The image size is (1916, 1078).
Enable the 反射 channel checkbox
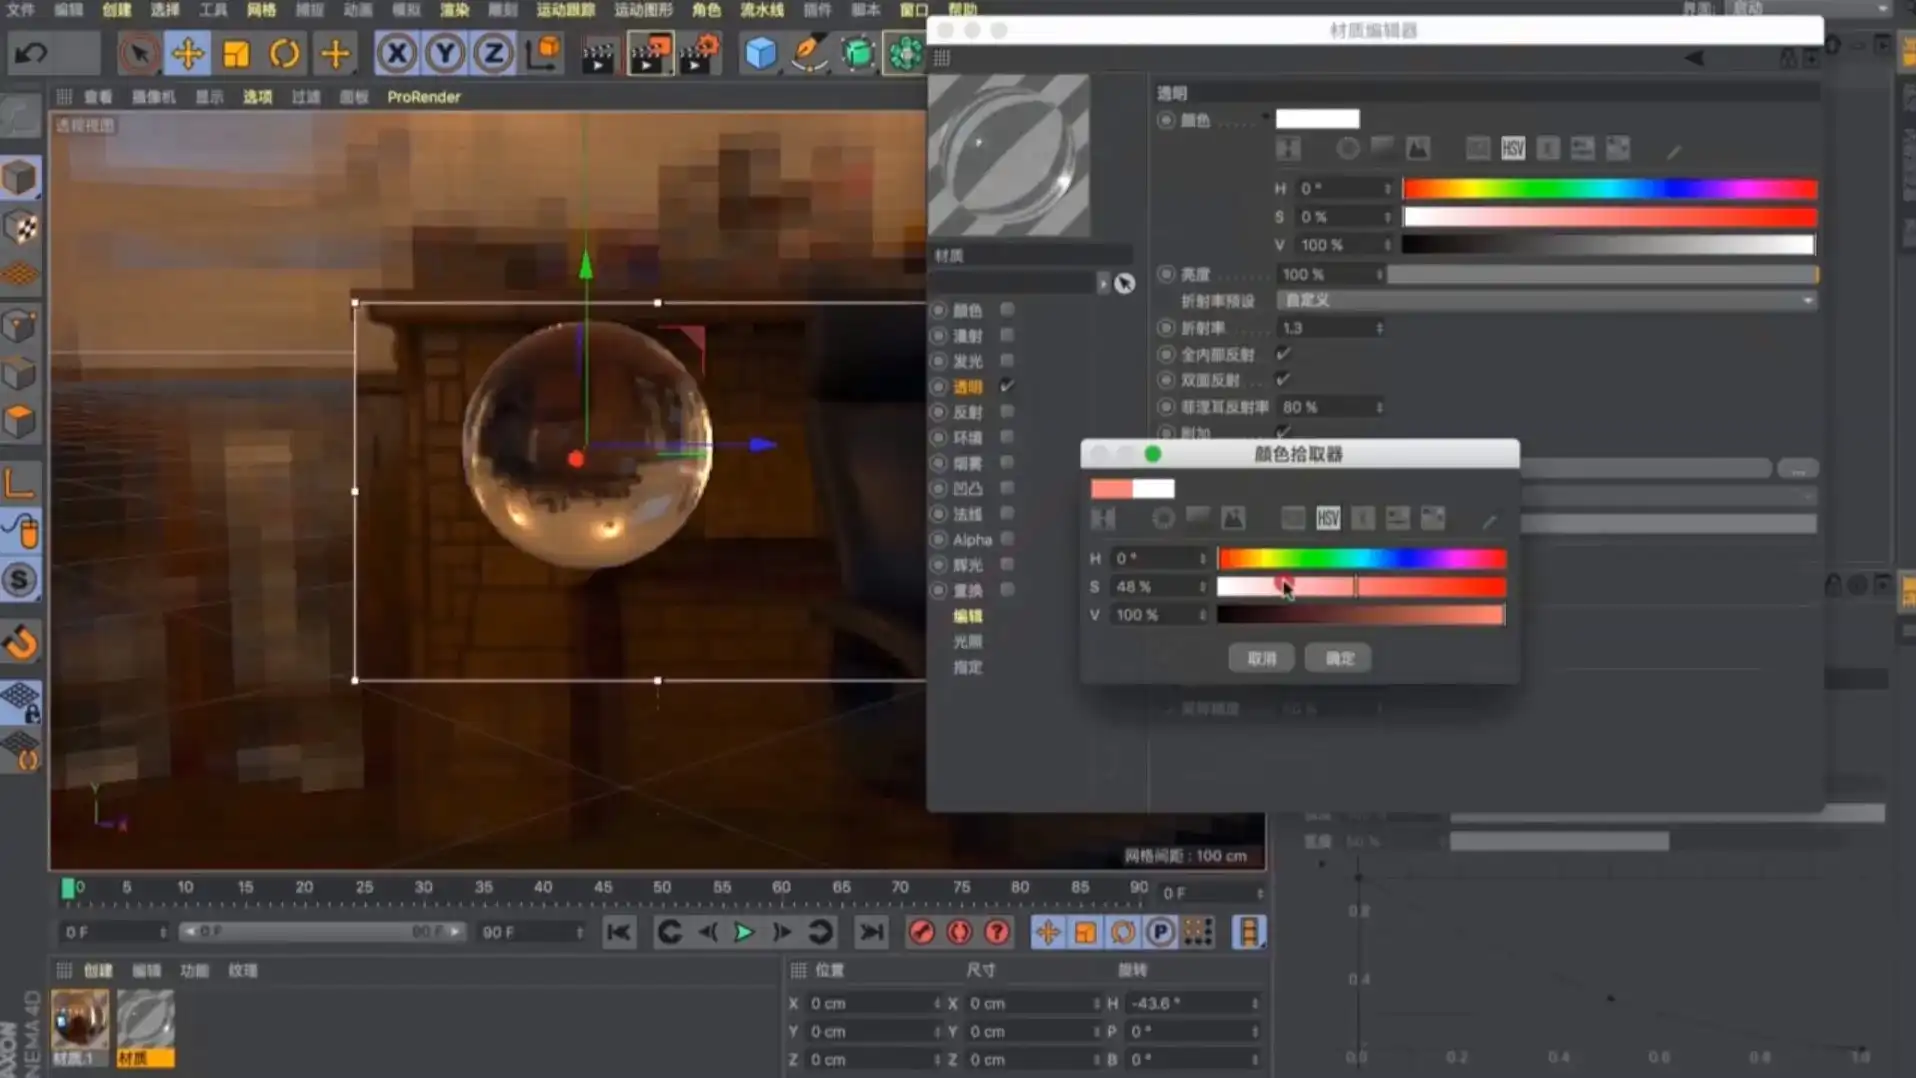click(1007, 411)
